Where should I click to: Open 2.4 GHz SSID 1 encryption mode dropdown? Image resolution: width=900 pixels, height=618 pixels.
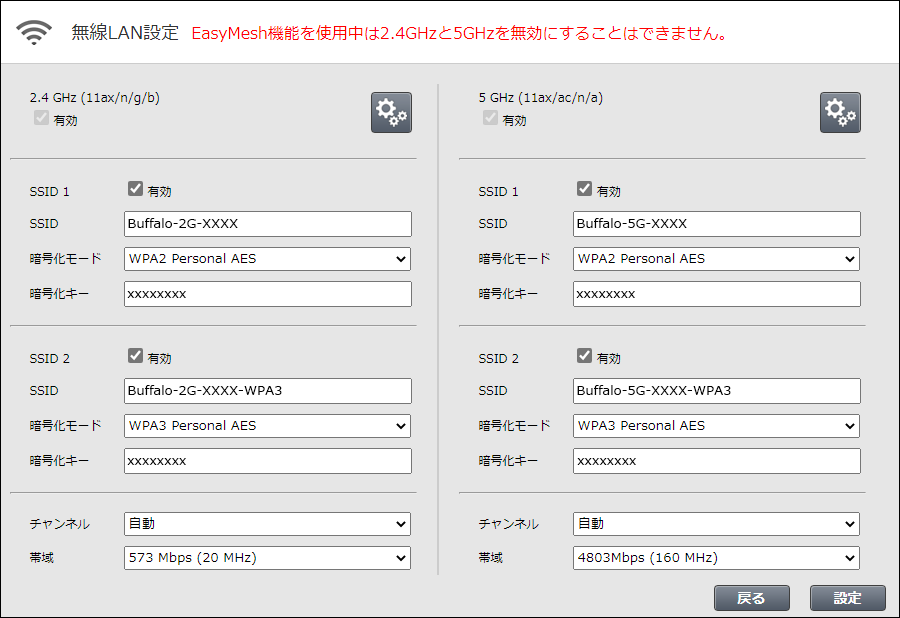pos(267,259)
